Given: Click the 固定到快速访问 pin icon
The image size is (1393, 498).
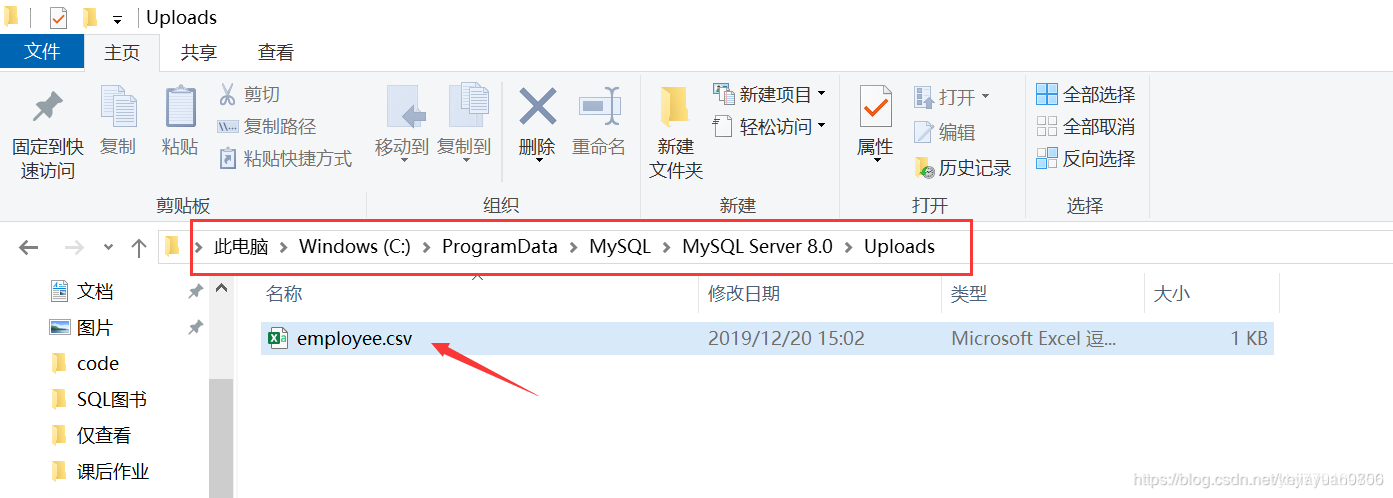Looking at the screenshot, I should pyautogui.click(x=44, y=107).
